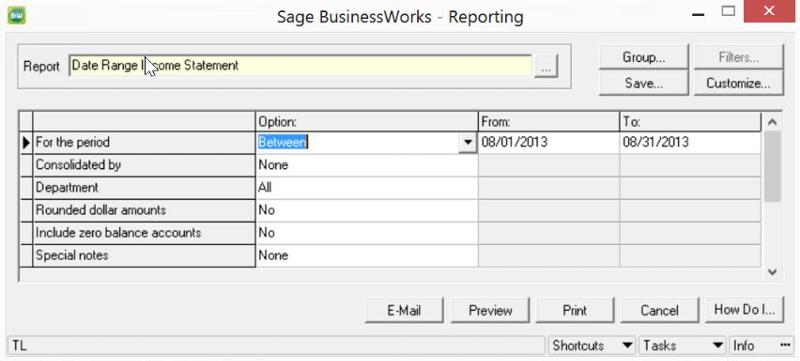The height and width of the screenshot is (361, 800).
Task: Open the How Do I... help
Action: (x=744, y=310)
